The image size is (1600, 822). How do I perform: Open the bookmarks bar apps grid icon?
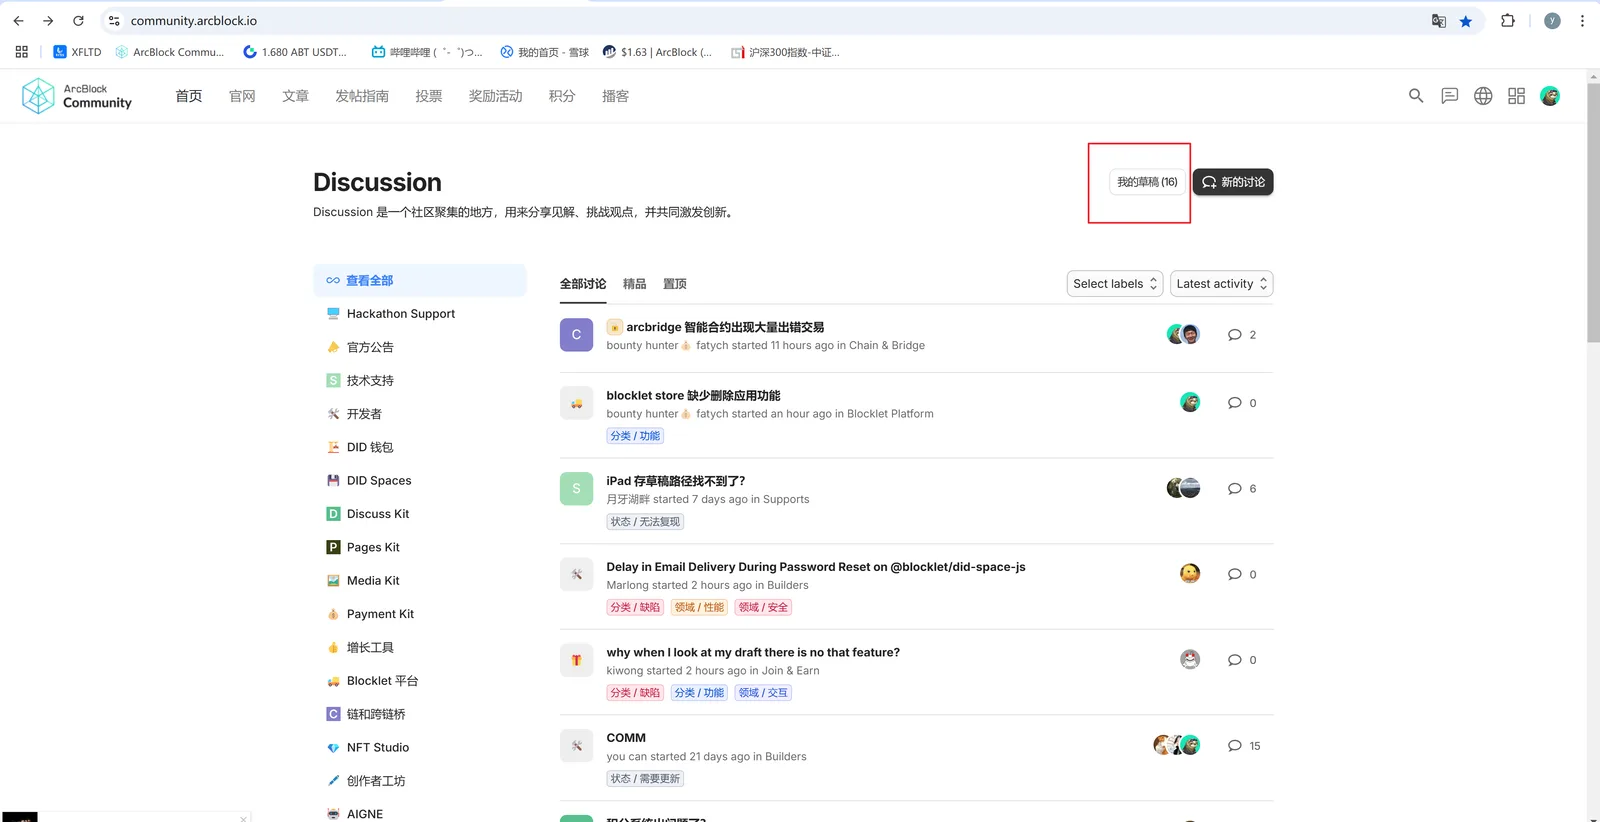(x=21, y=52)
